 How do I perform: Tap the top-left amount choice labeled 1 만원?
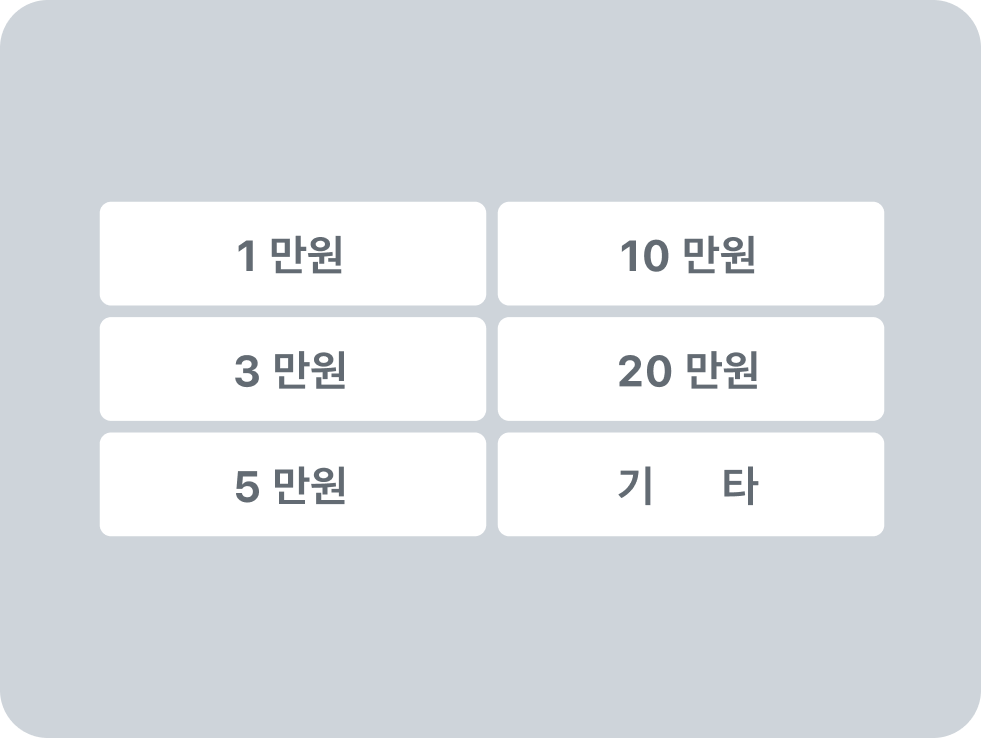[x=292, y=253]
